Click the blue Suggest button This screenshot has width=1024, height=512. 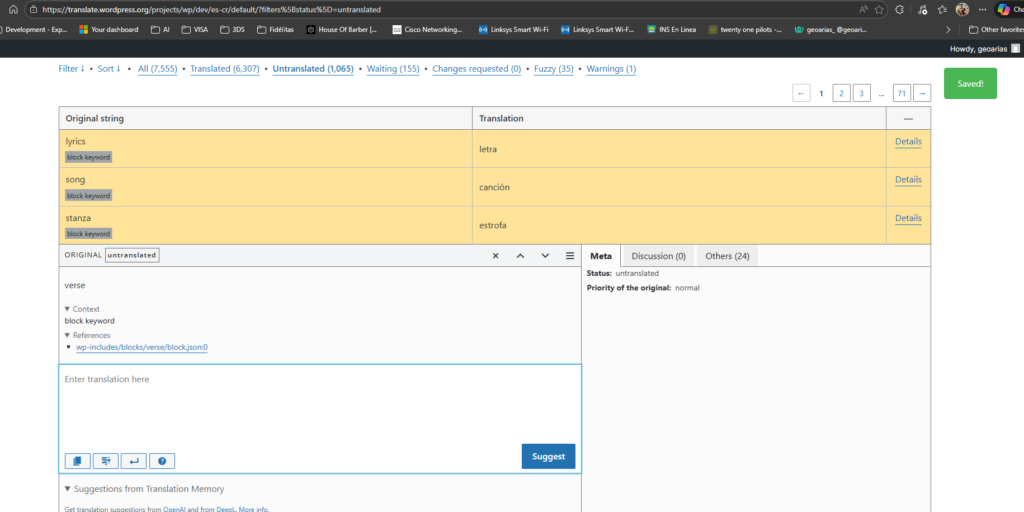548,456
